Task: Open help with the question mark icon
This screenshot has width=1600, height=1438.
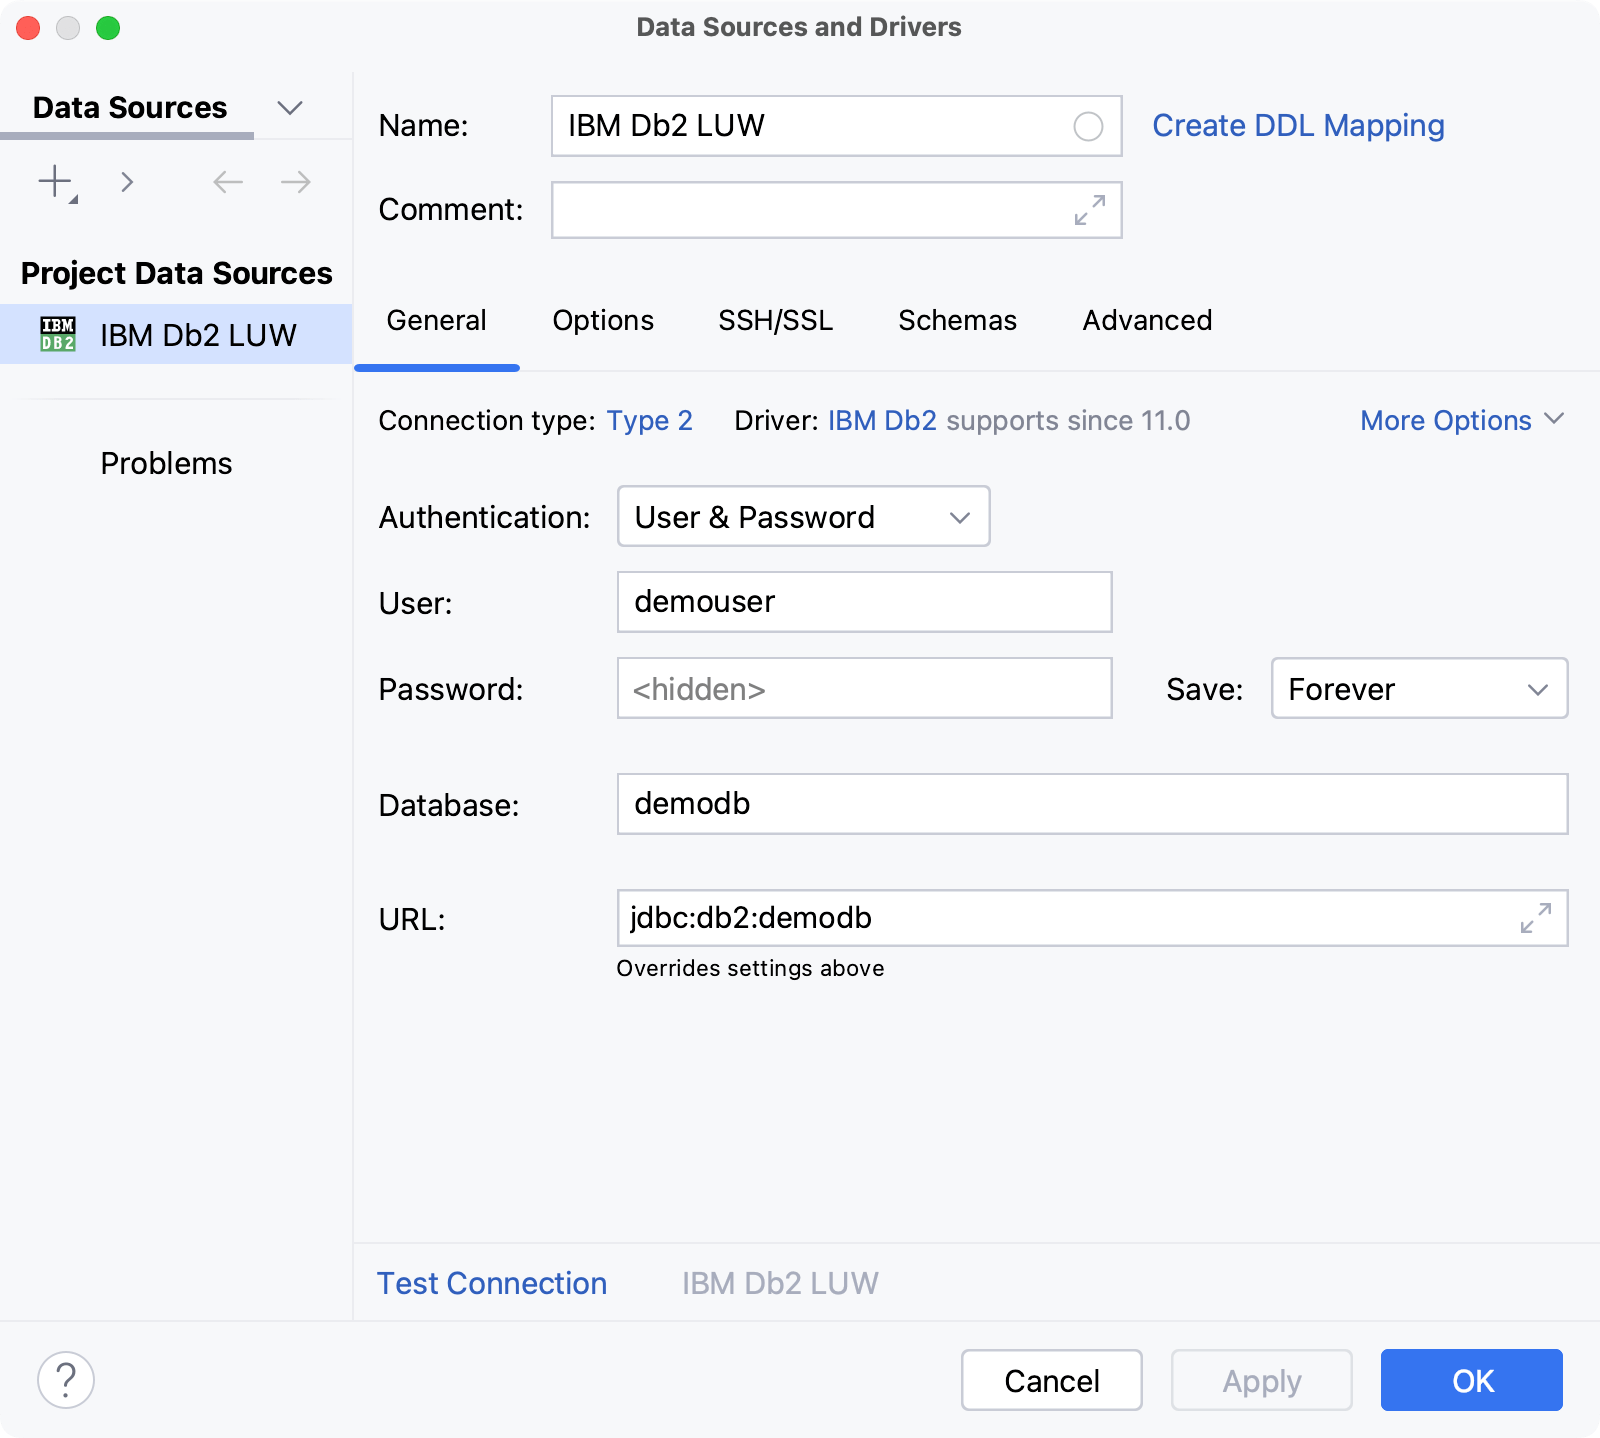Action: coord(66,1380)
